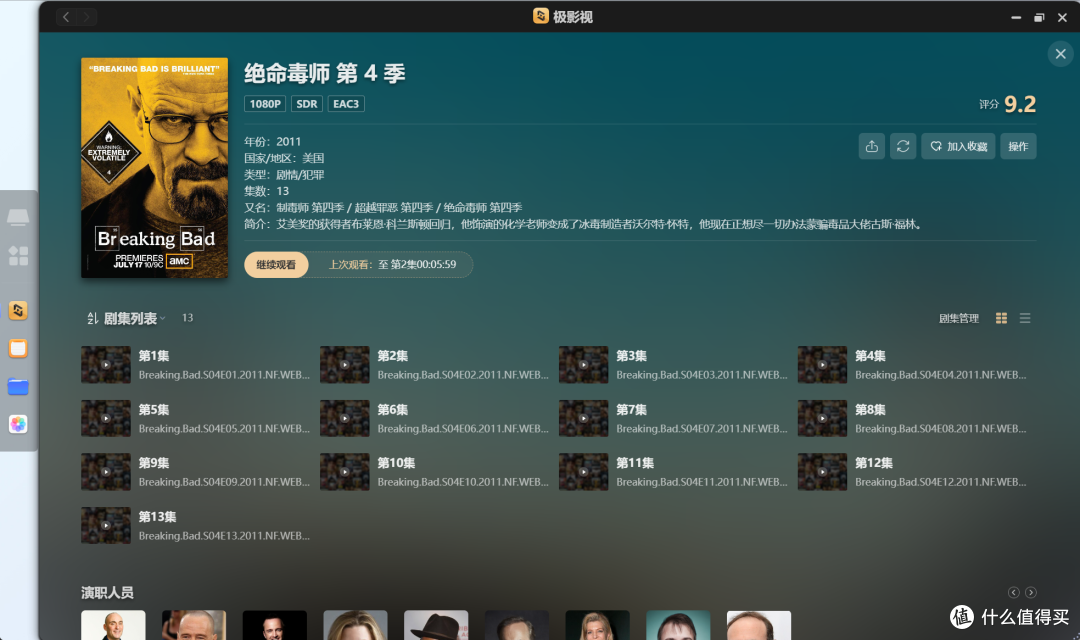Open the Breaking Bad poster image
Screen dimensions: 1080x640
154,167
